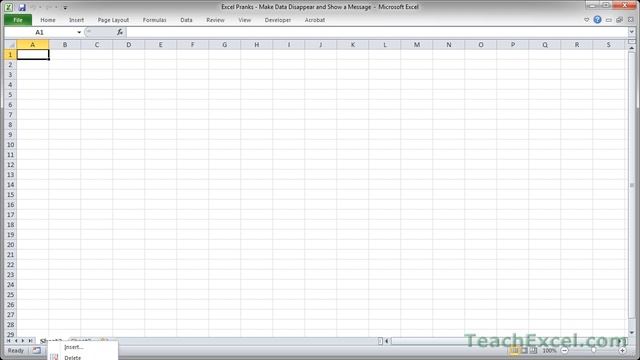
Task: Click the workbook restore window icon
Action: (619, 20)
